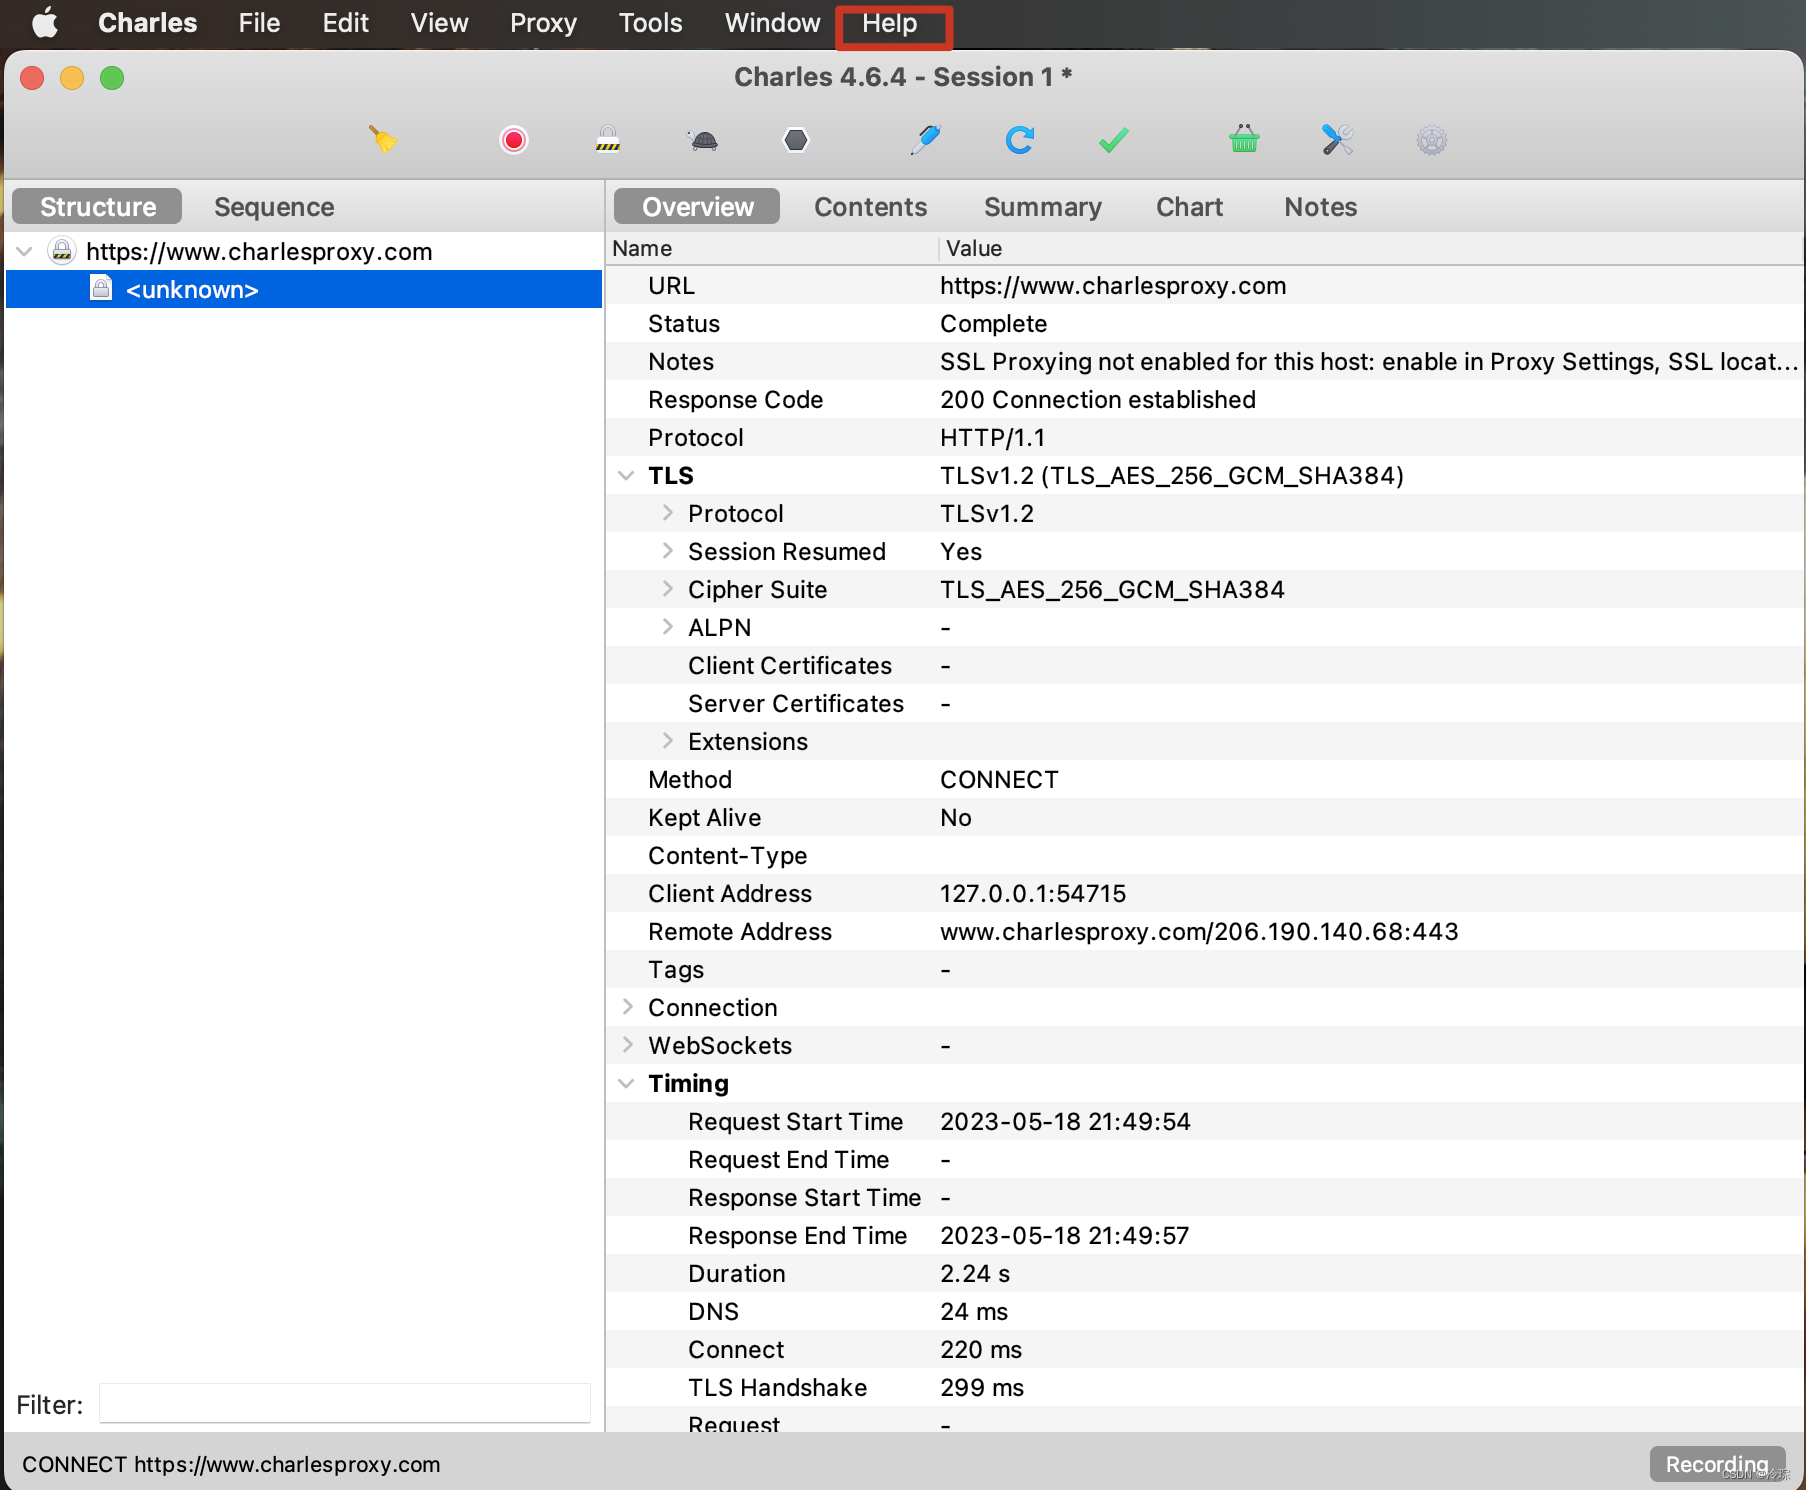The width and height of the screenshot is (1806, 1490).
Task: Click the Name column header
Action: pyautogui.click(x=771, y=248)
